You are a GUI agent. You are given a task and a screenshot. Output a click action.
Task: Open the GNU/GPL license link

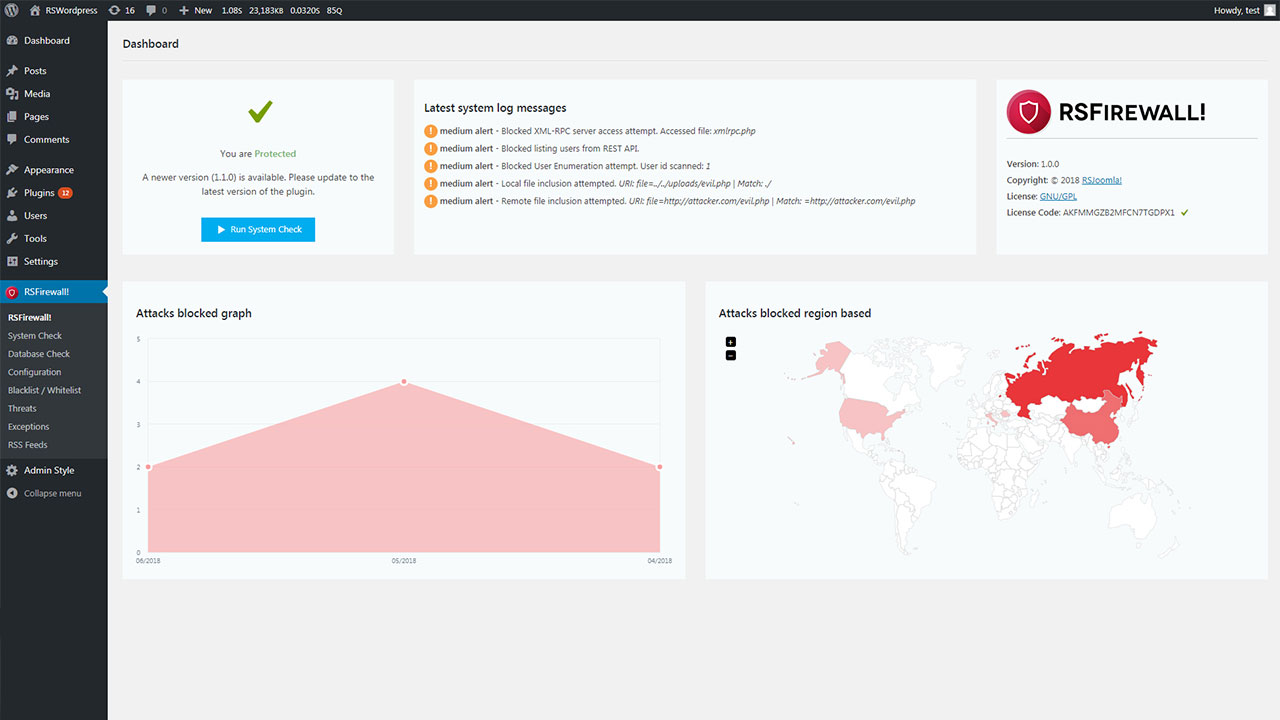click(1058, 197)
